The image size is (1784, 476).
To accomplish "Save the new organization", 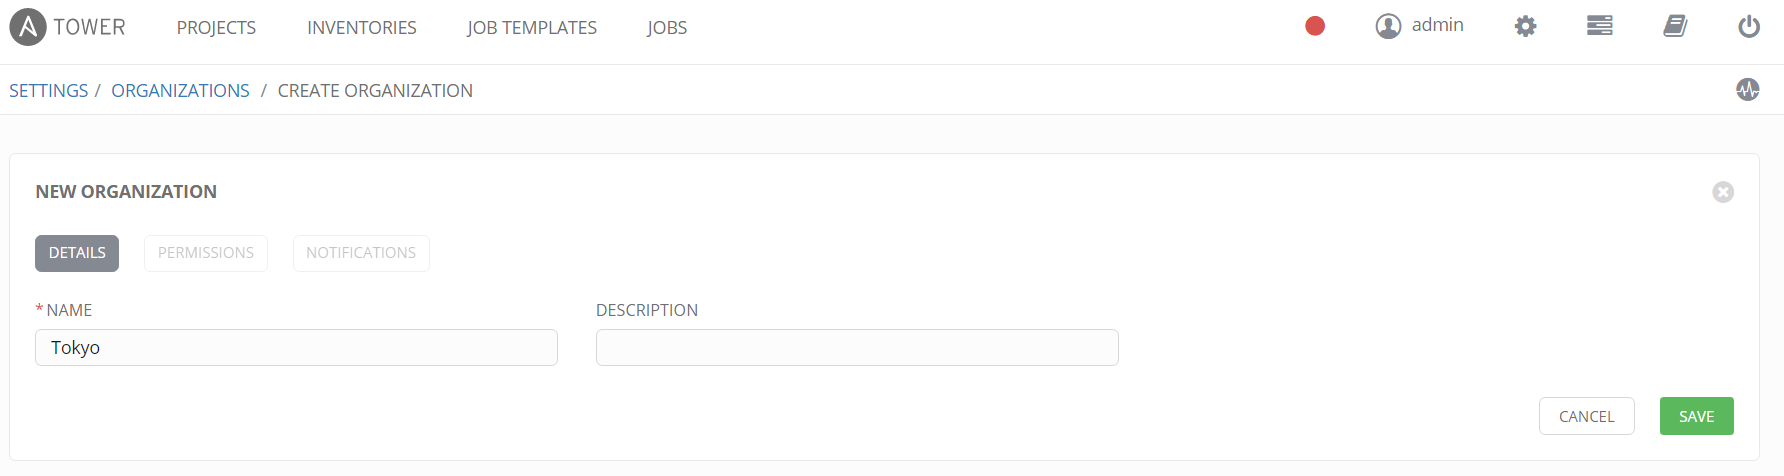I will coord(1697,416).
